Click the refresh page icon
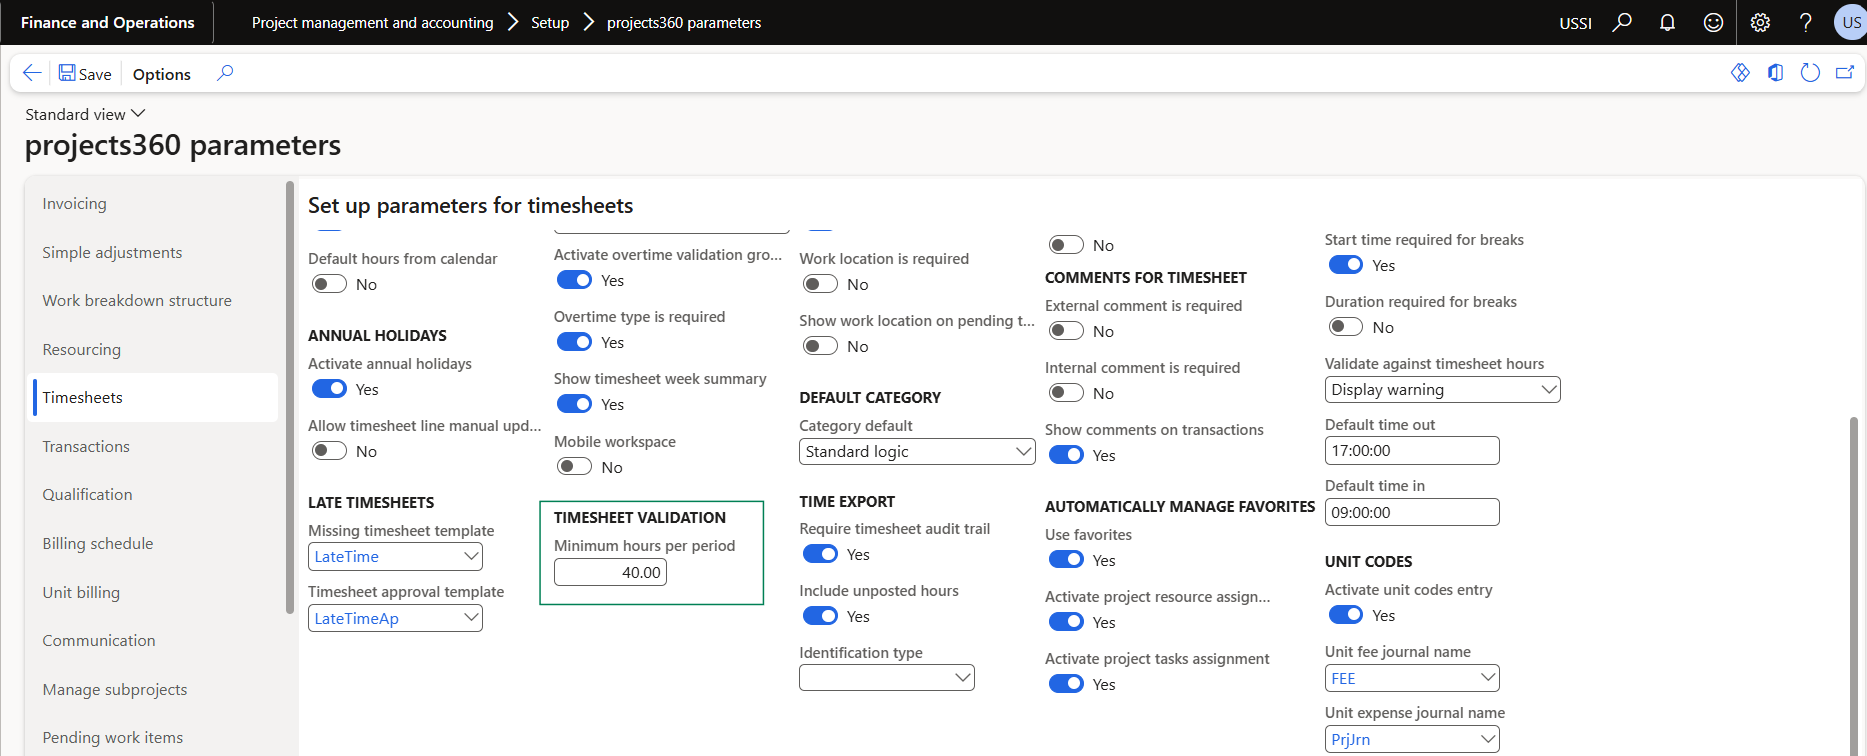Screen dimensions: 1867x756 click(1809, 73)
